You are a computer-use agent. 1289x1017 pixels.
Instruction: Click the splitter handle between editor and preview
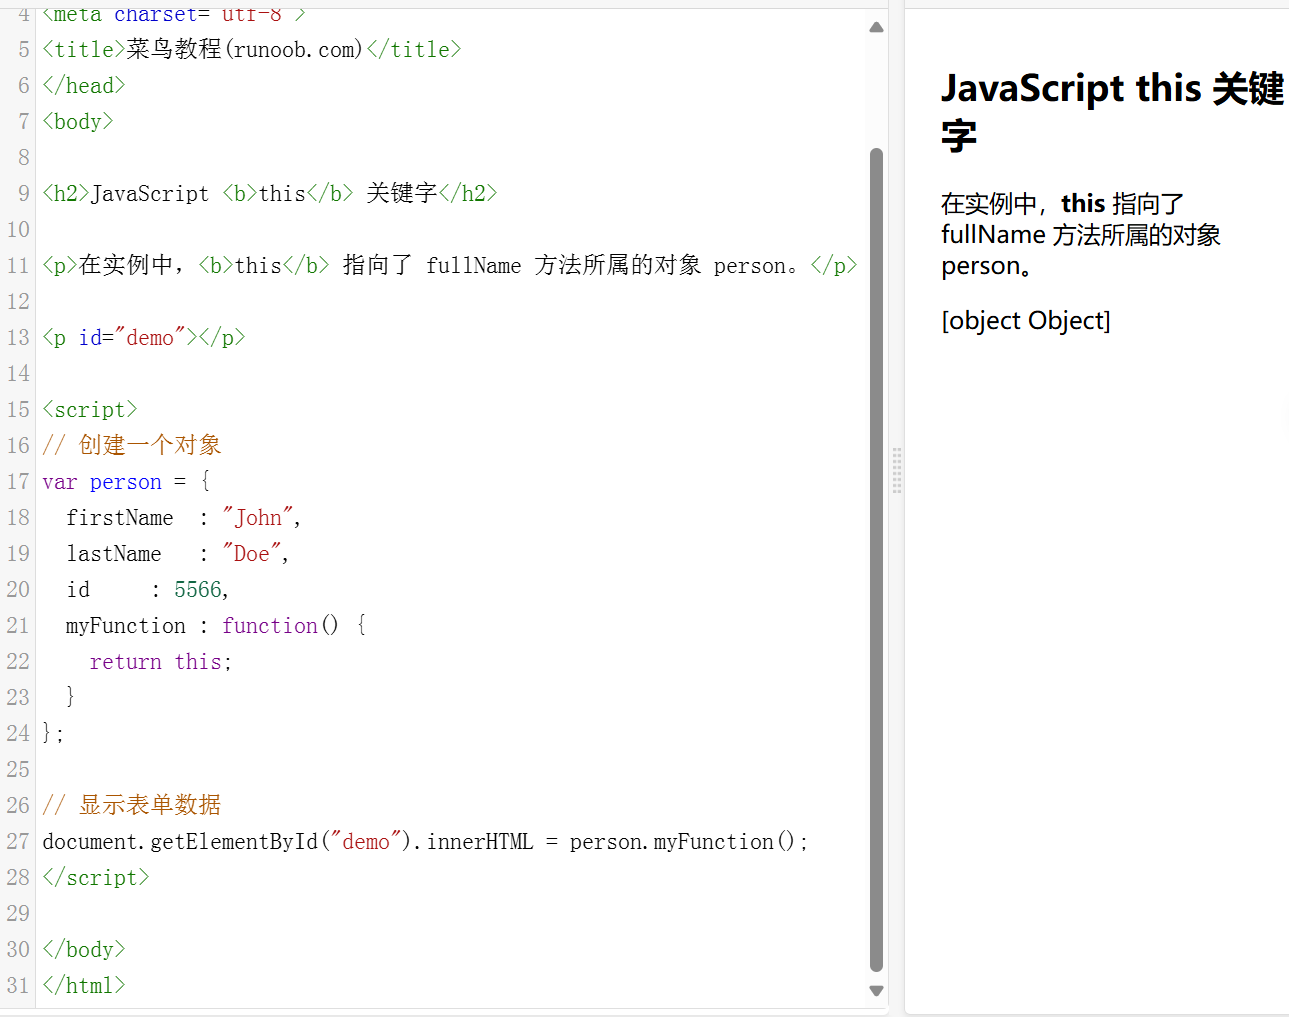pos(897,470)
